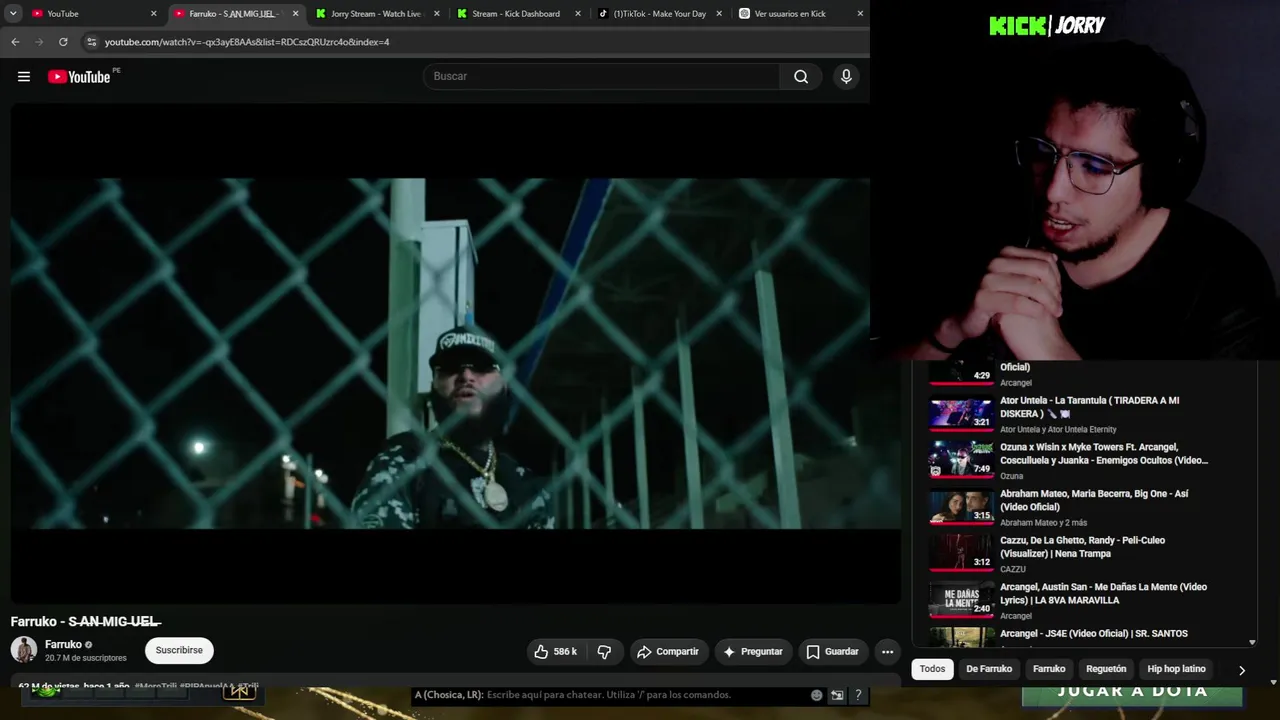Reload the current page
The image size is (1280, 720).
63,42
